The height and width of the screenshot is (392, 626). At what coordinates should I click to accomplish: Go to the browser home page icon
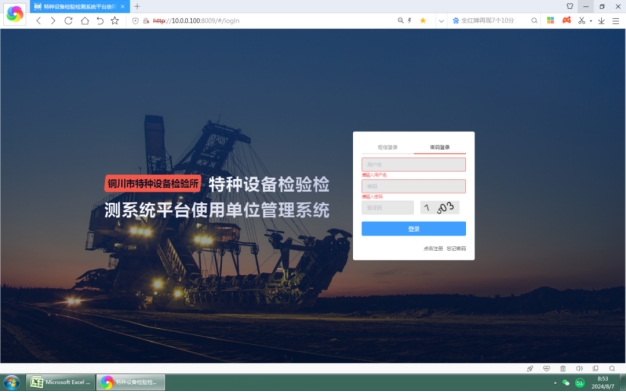85,21
